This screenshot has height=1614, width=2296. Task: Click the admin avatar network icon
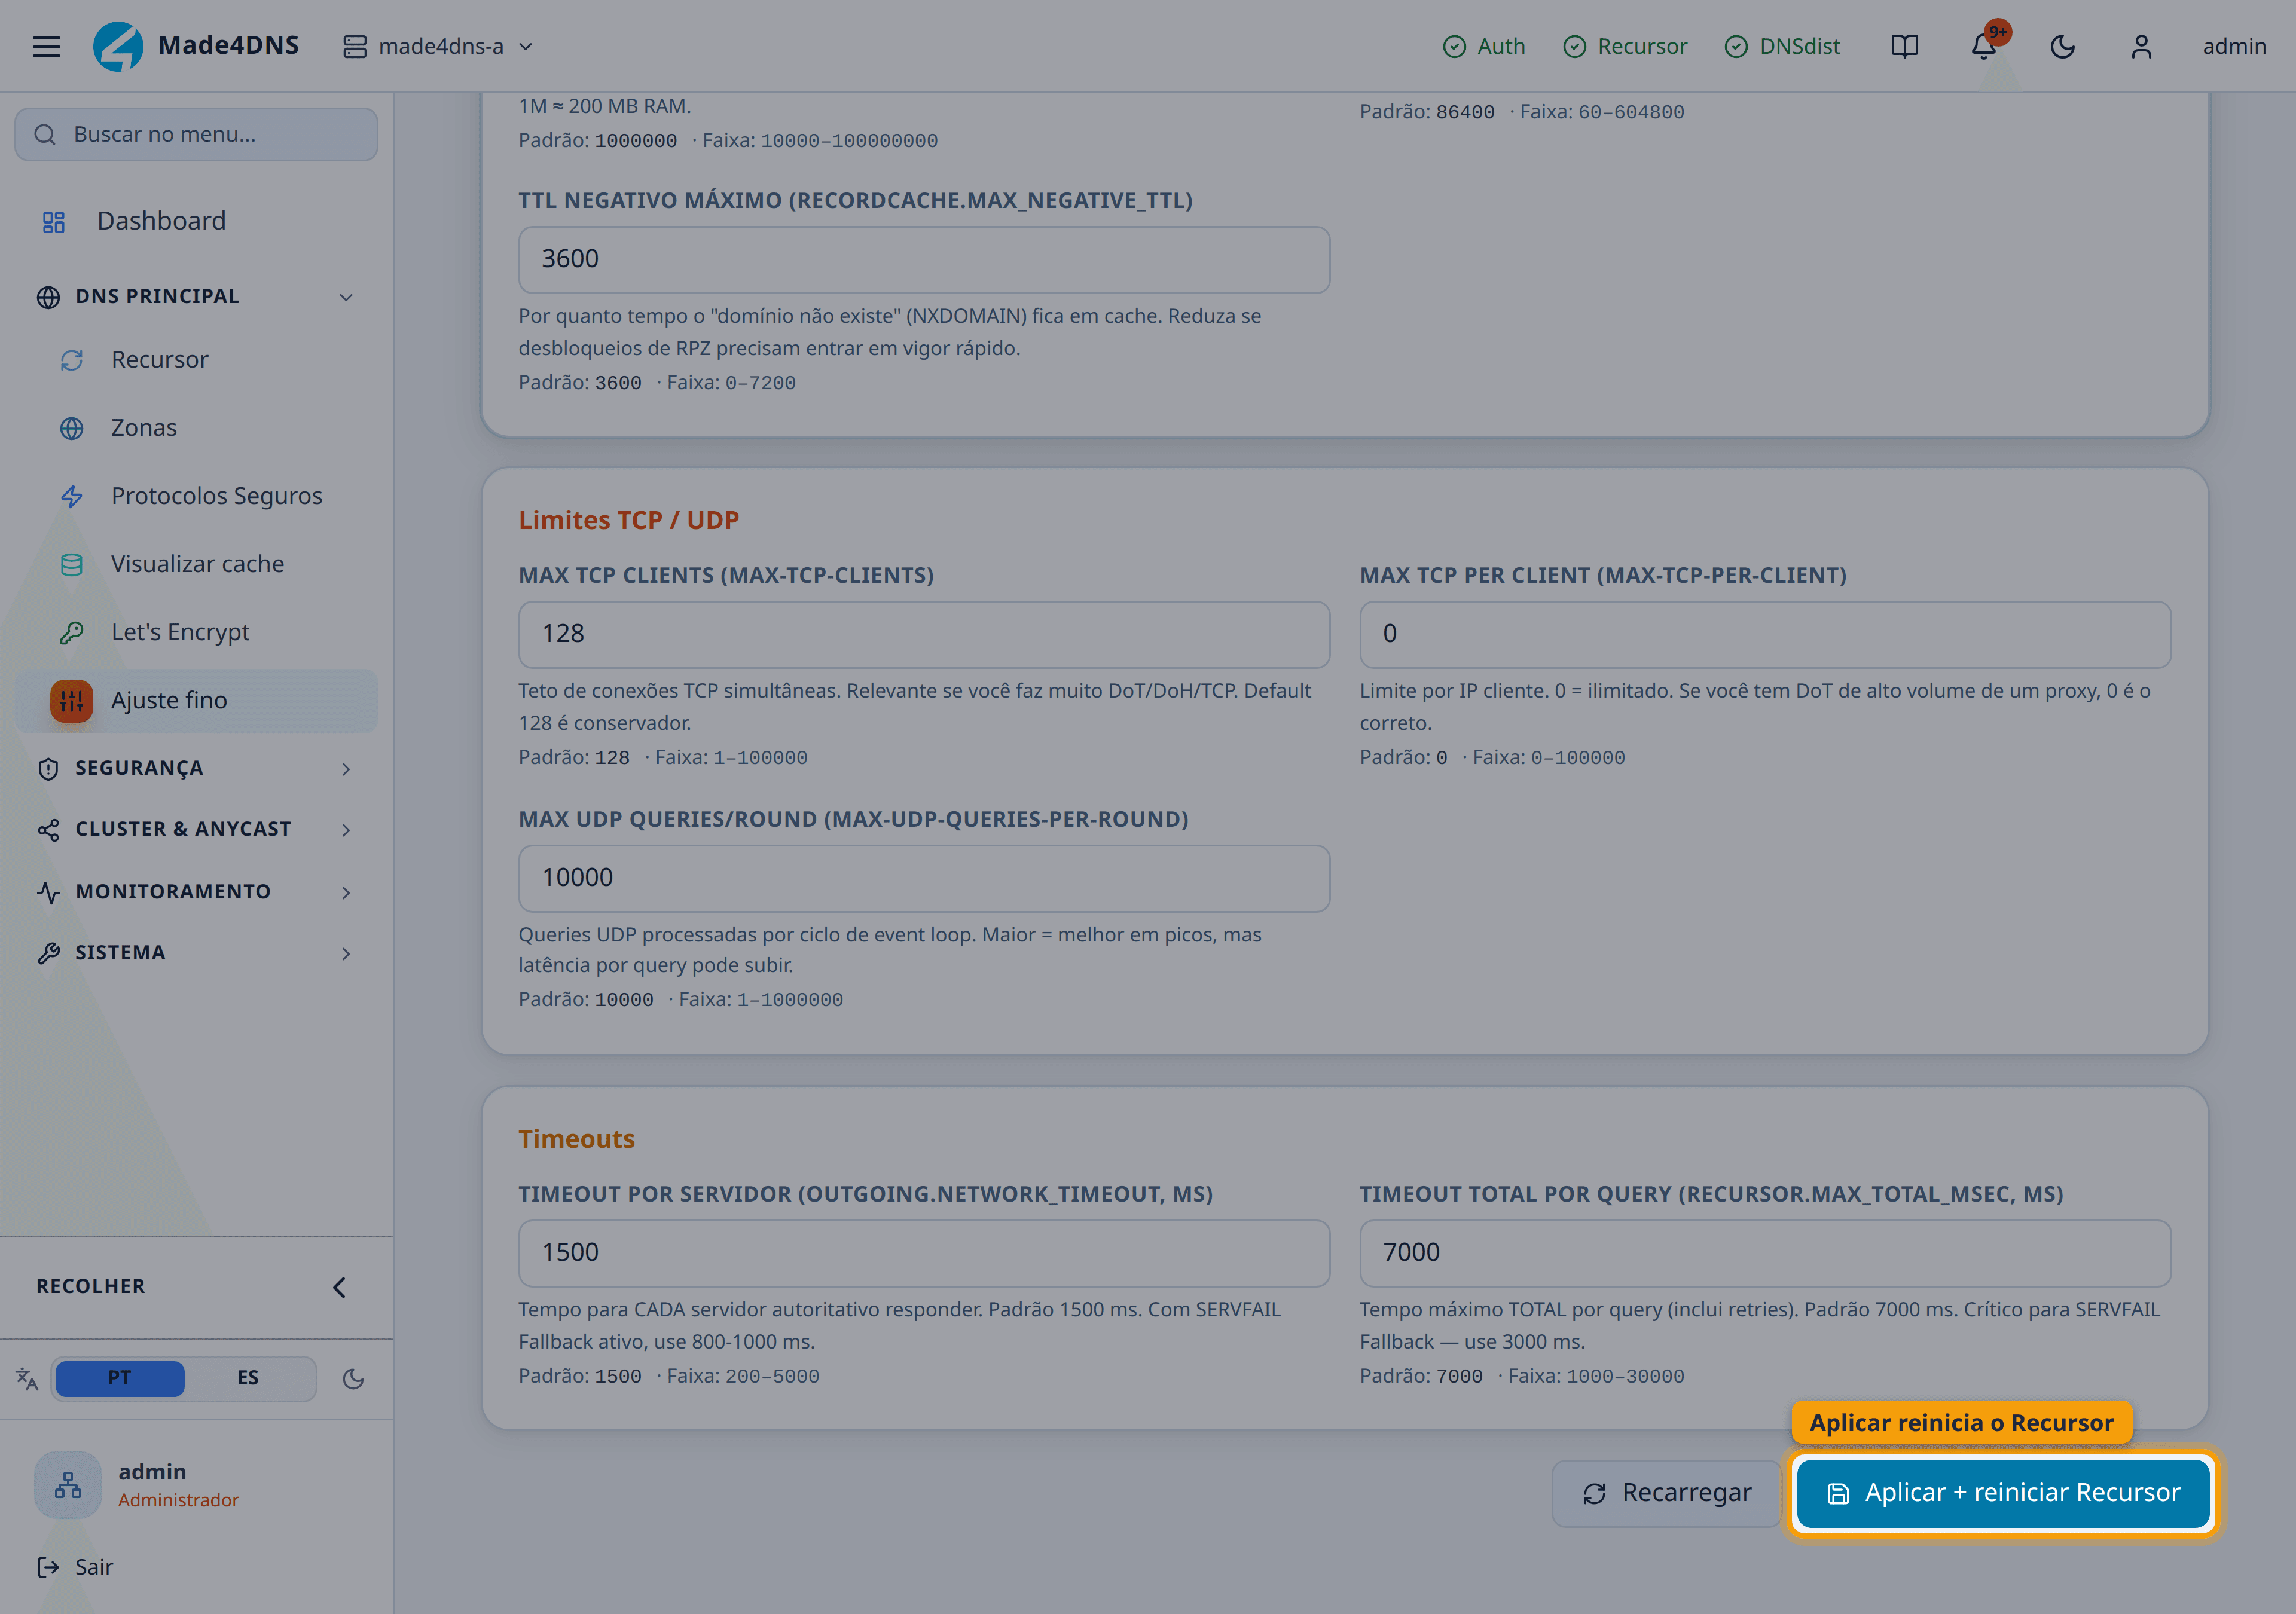68,1485
